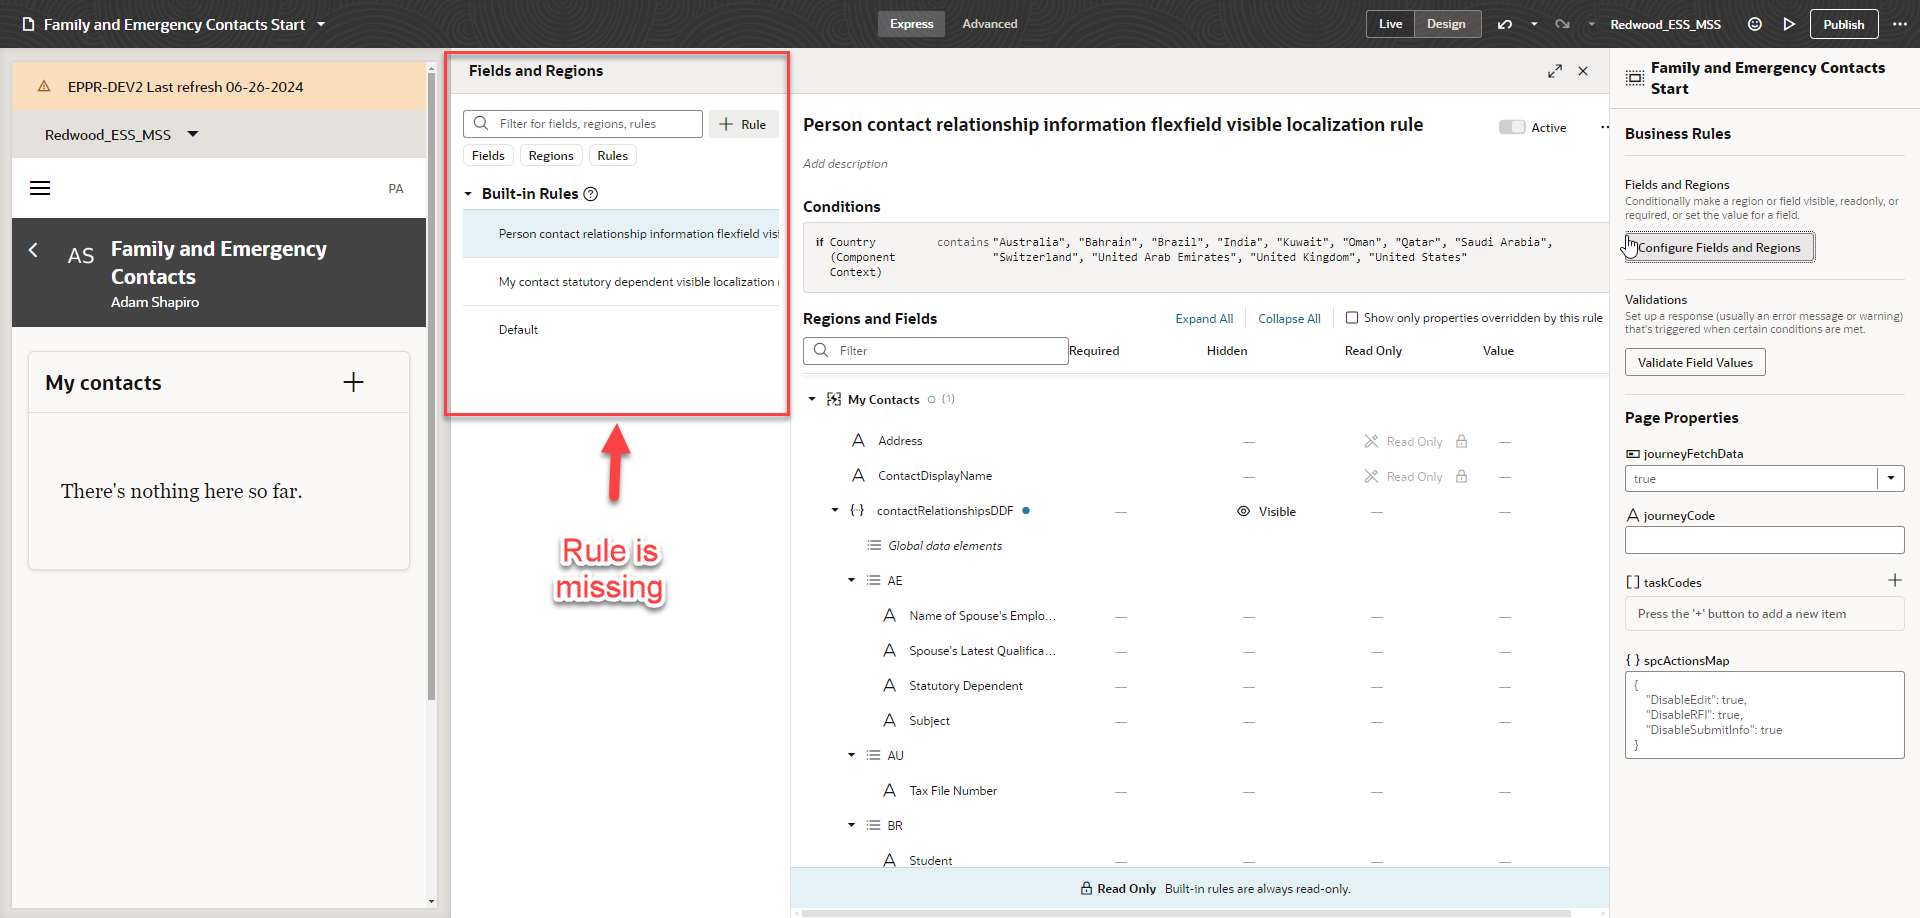This screenshot has width=1920, height=918.
Task: Click Configure Fields and Regions button
Action: (x=1719, y=247)
